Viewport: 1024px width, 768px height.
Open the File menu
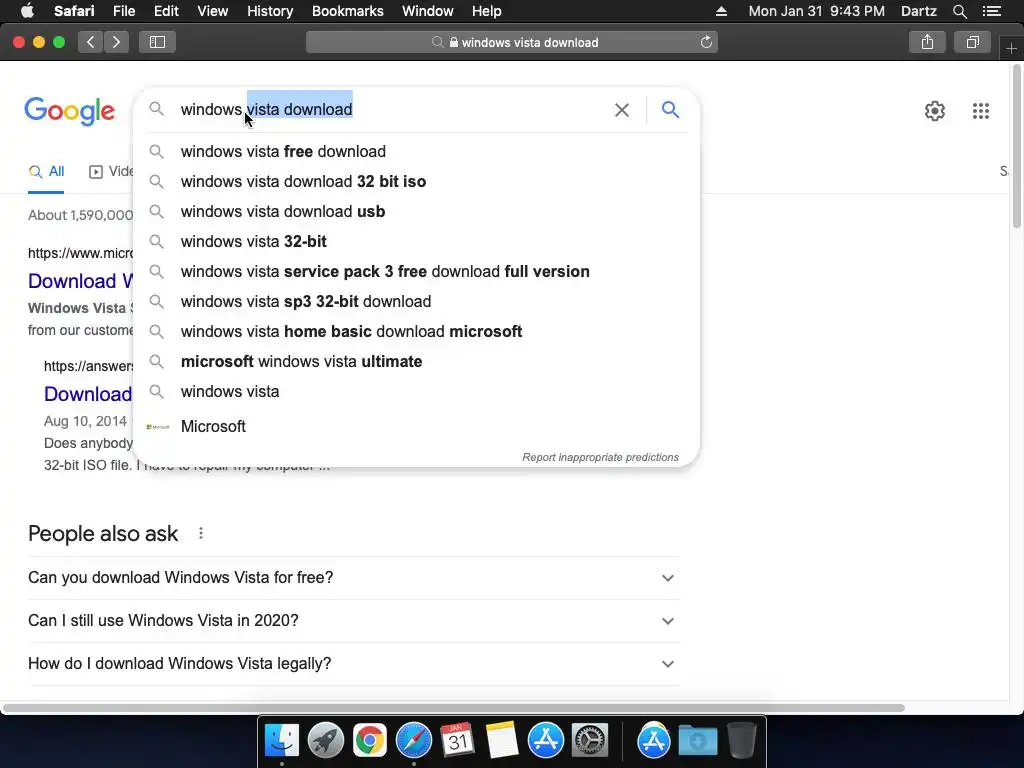tap(123, 11)
